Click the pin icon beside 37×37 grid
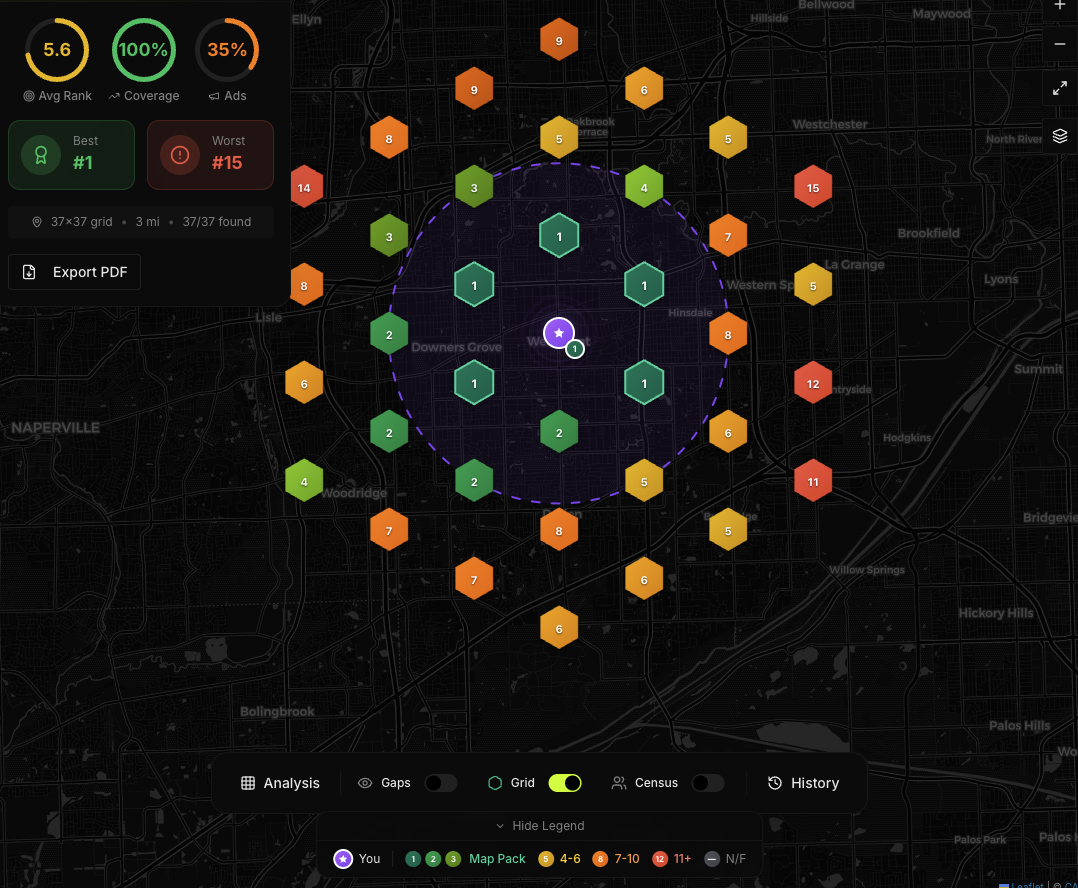Screen dimensions: 1078x888 click(37, 222)
